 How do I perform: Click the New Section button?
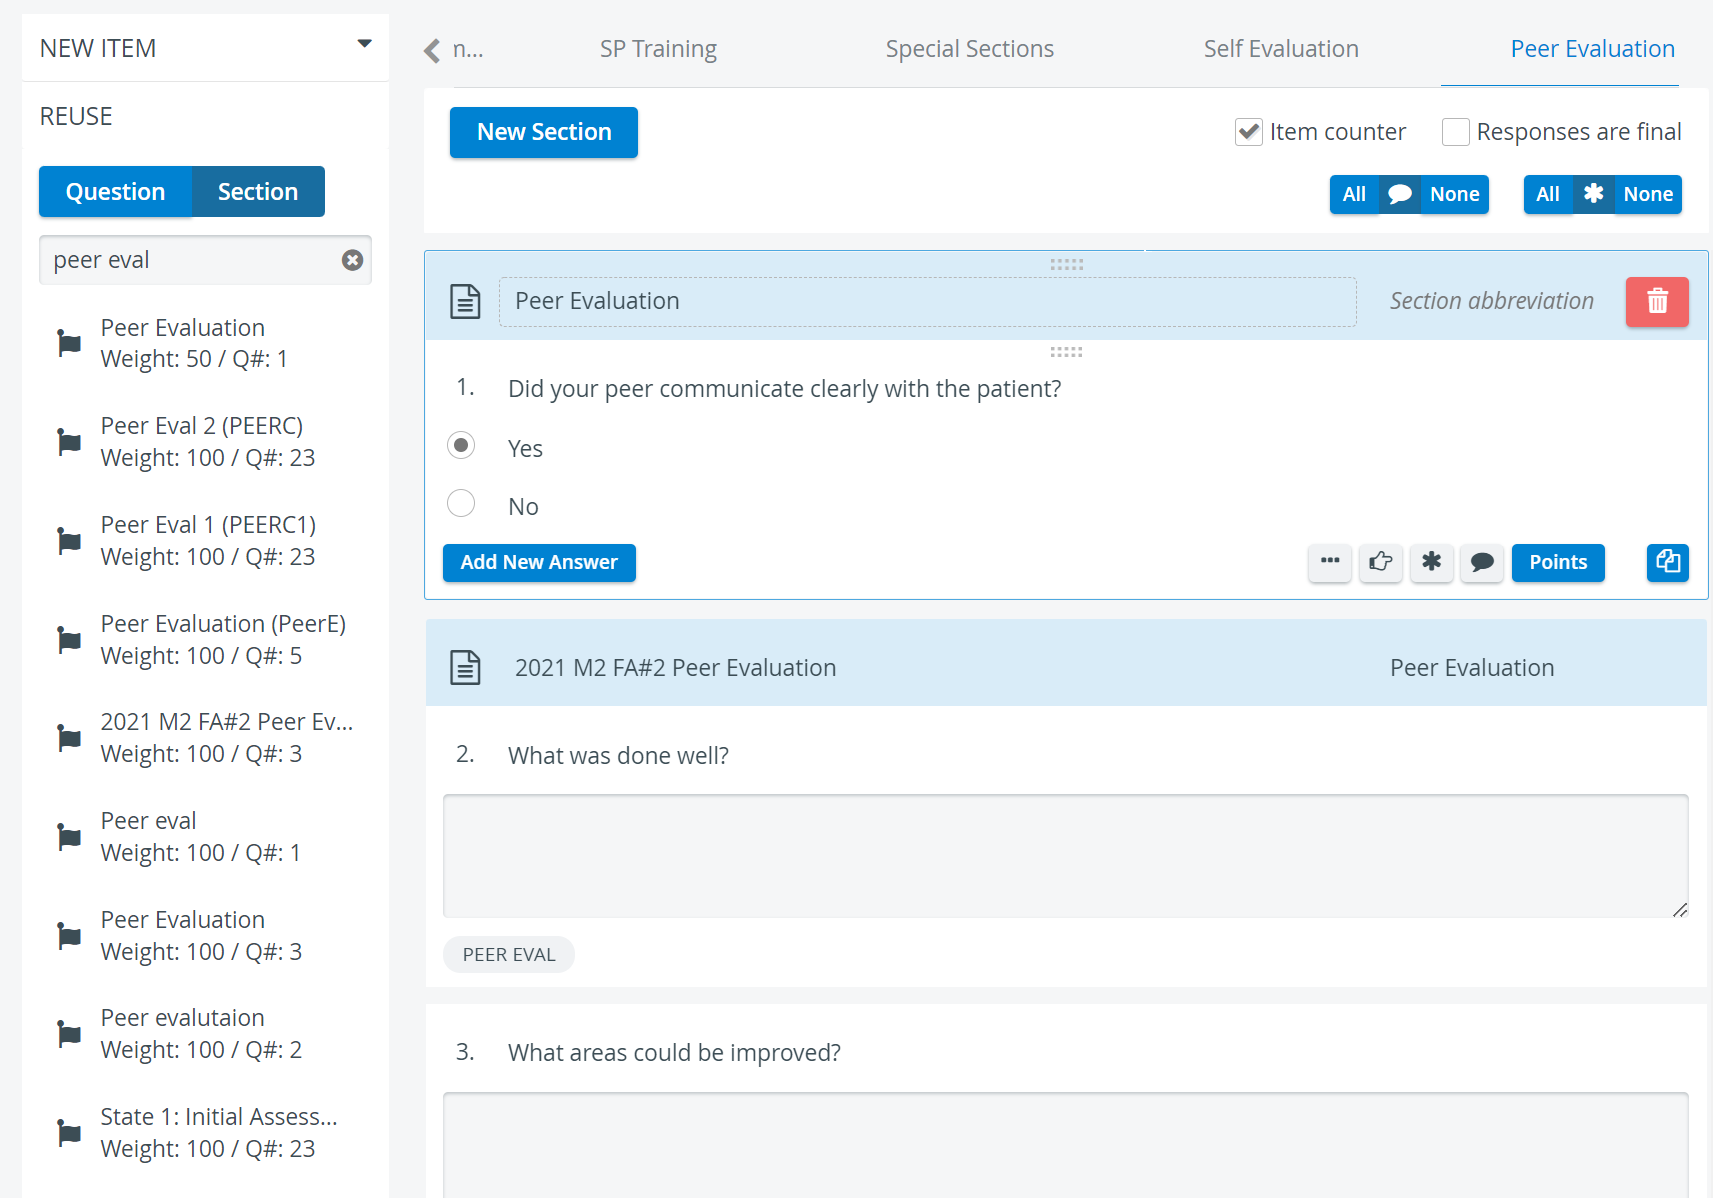point(544,132)
